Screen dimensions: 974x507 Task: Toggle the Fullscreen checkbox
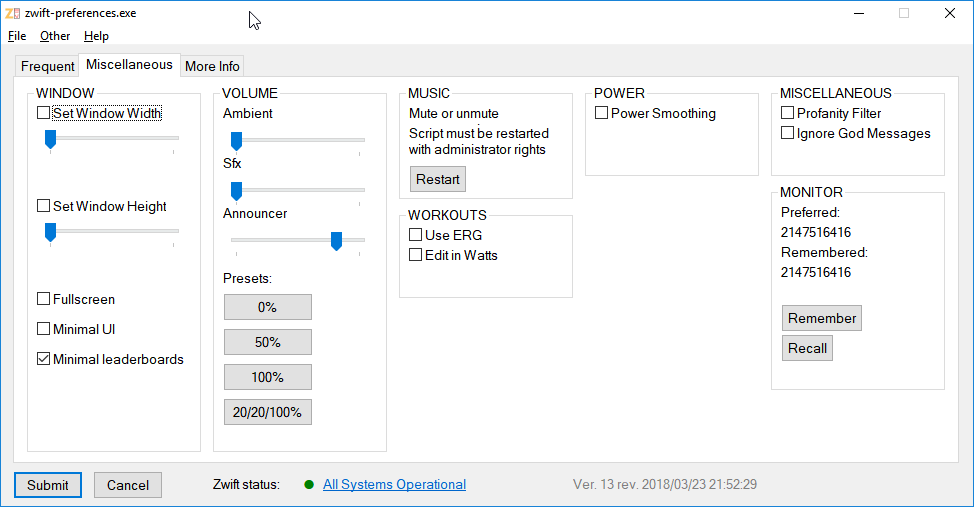coord(43,299)
